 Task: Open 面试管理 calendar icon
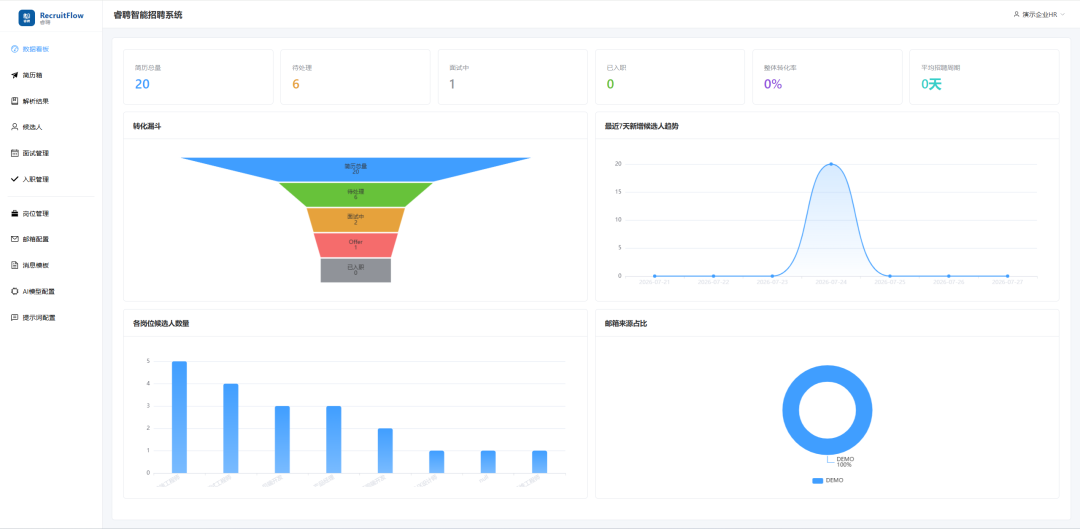pos(15,153)
